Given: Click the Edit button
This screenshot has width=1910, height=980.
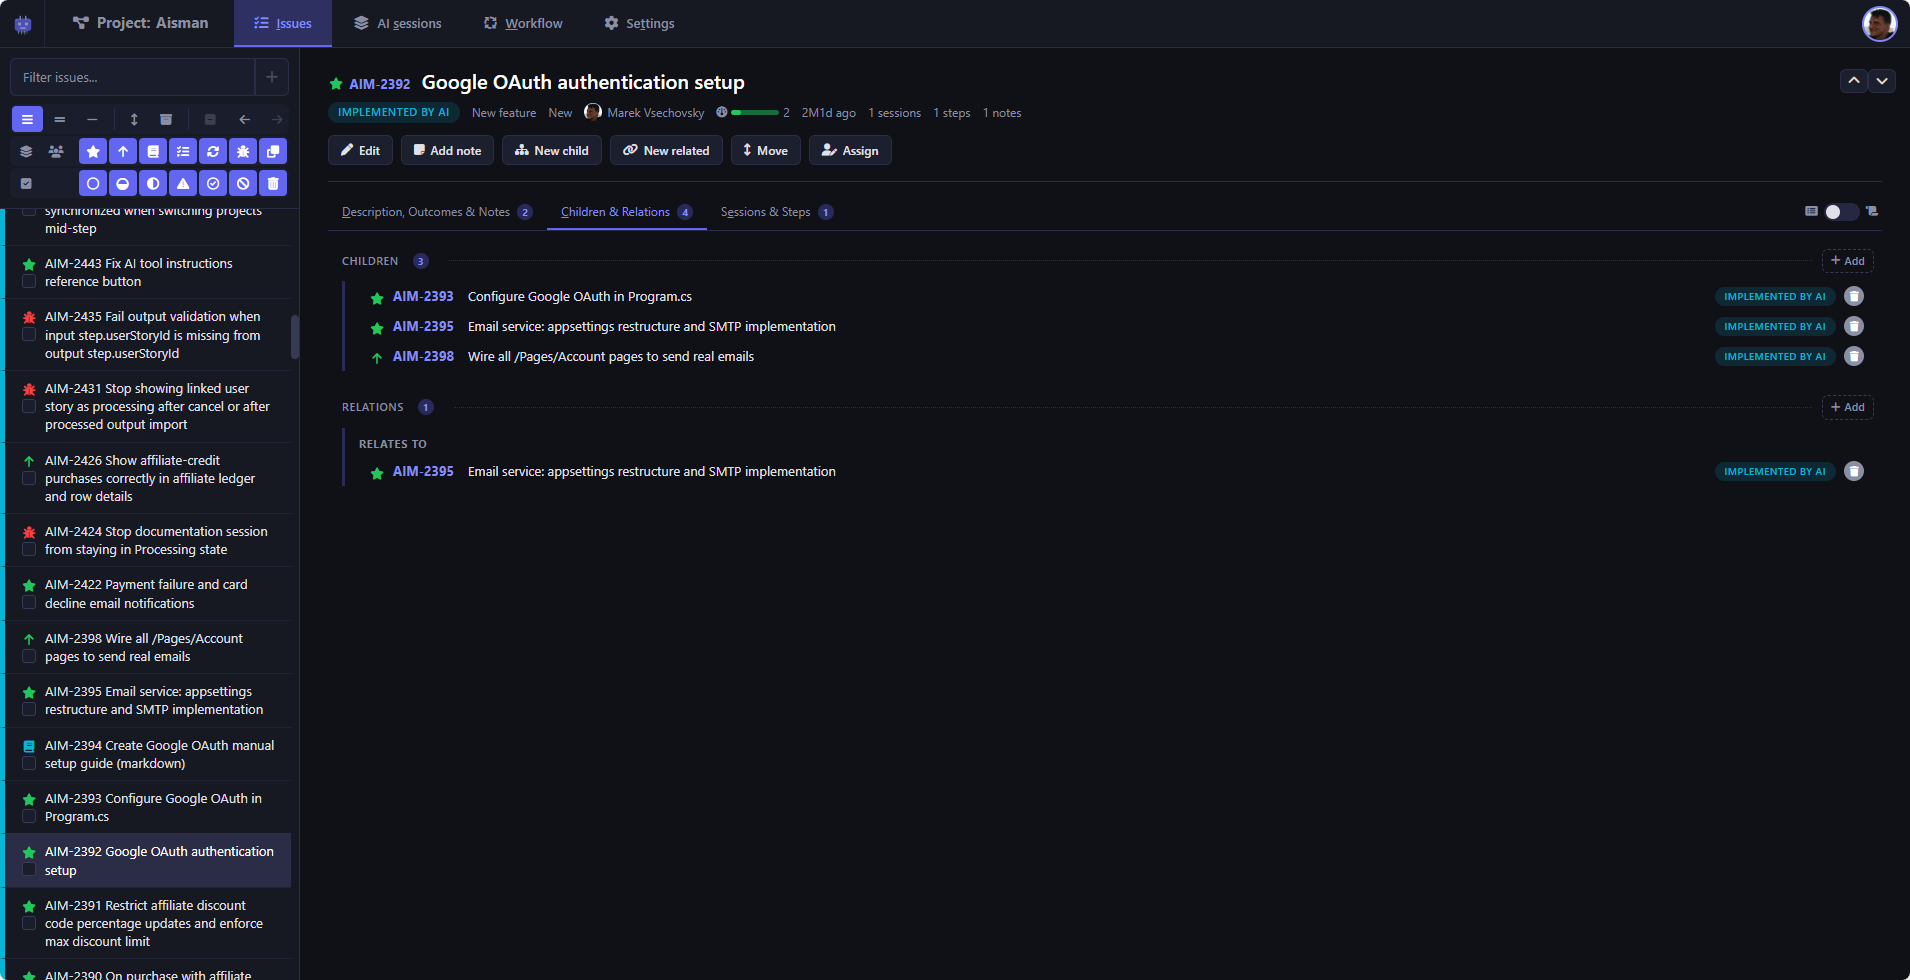Looking at the screenshot, I should (360, 150).
